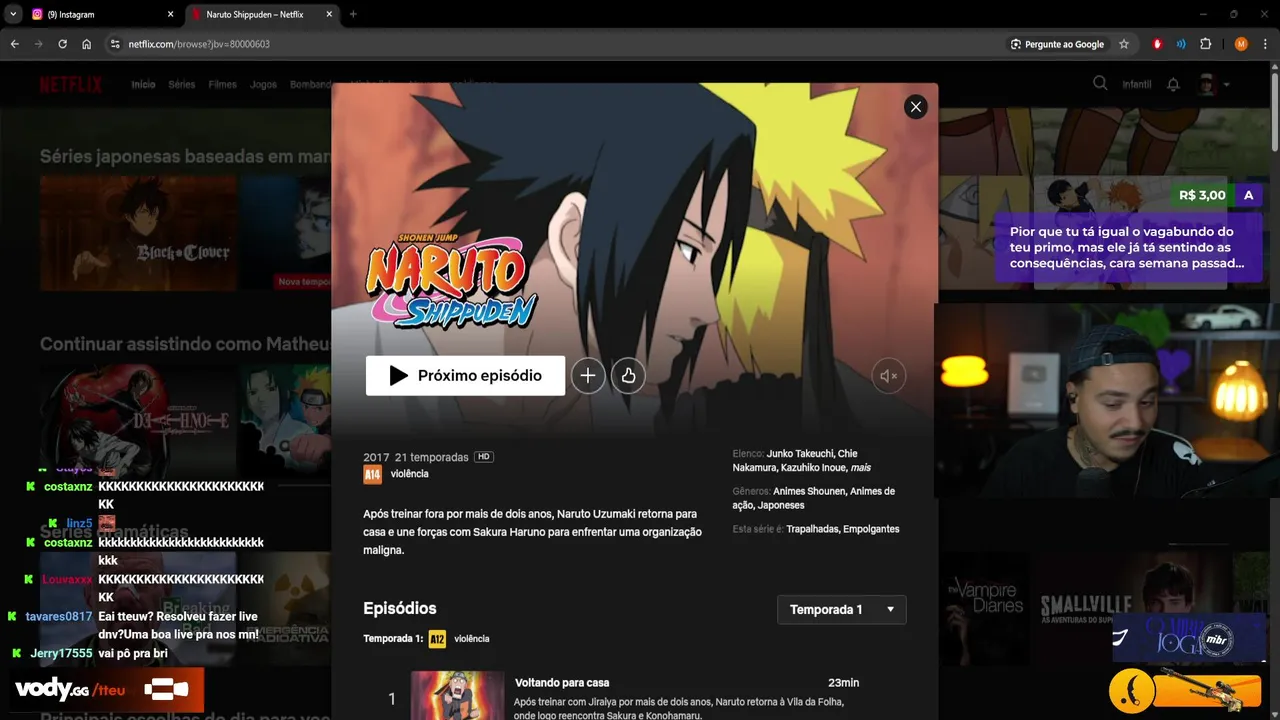Click The Vampire Diaries thumbnail
1280x720 pixels.
point(985,609)
